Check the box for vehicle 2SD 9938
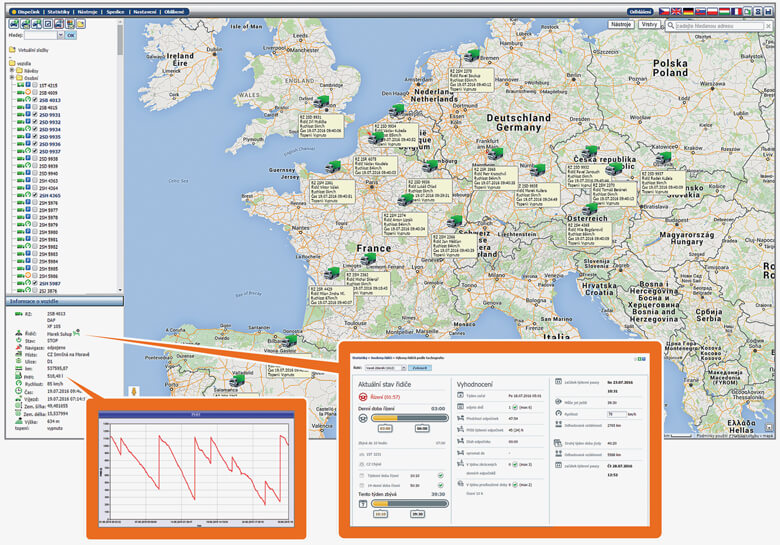The width and height of the screenshot is (780, 545). (x=35, y=158)
